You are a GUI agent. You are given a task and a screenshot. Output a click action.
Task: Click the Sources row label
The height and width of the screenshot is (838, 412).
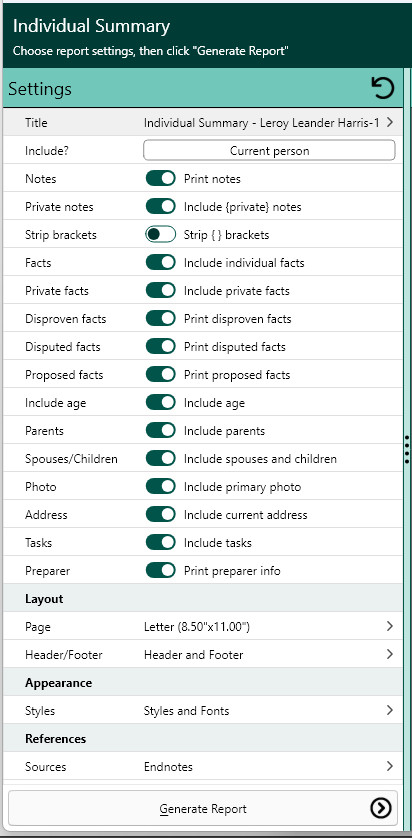(x=45, y=766)
